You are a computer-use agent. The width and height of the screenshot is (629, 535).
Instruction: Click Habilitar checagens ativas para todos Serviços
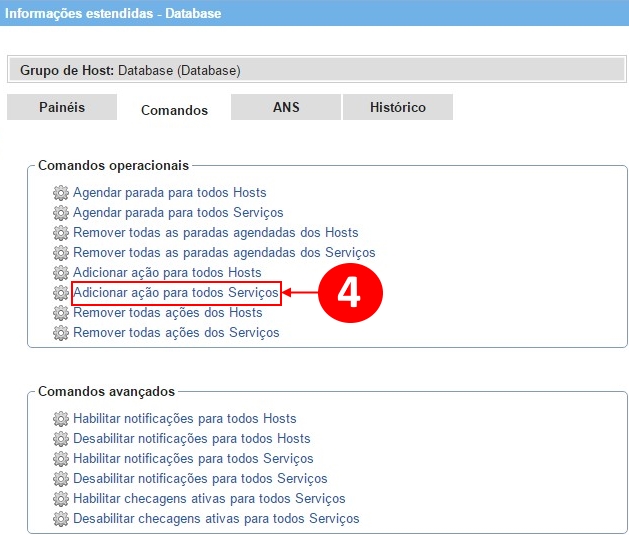[209, 498]
